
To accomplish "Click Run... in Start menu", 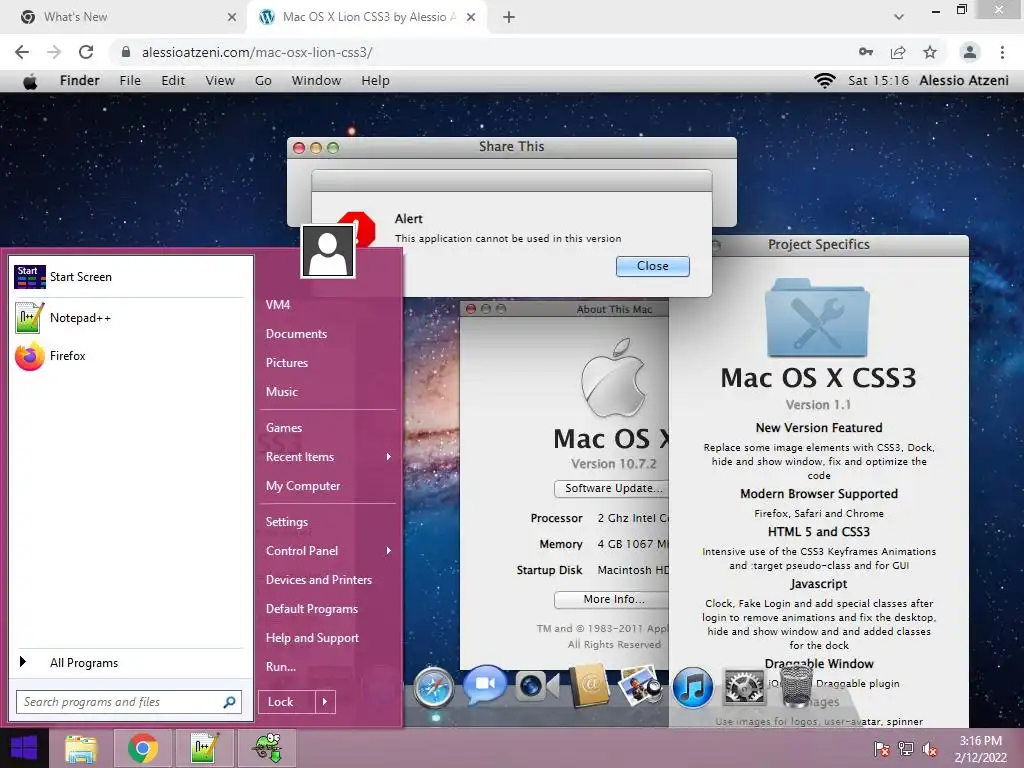I will click(x=281, y=667).
